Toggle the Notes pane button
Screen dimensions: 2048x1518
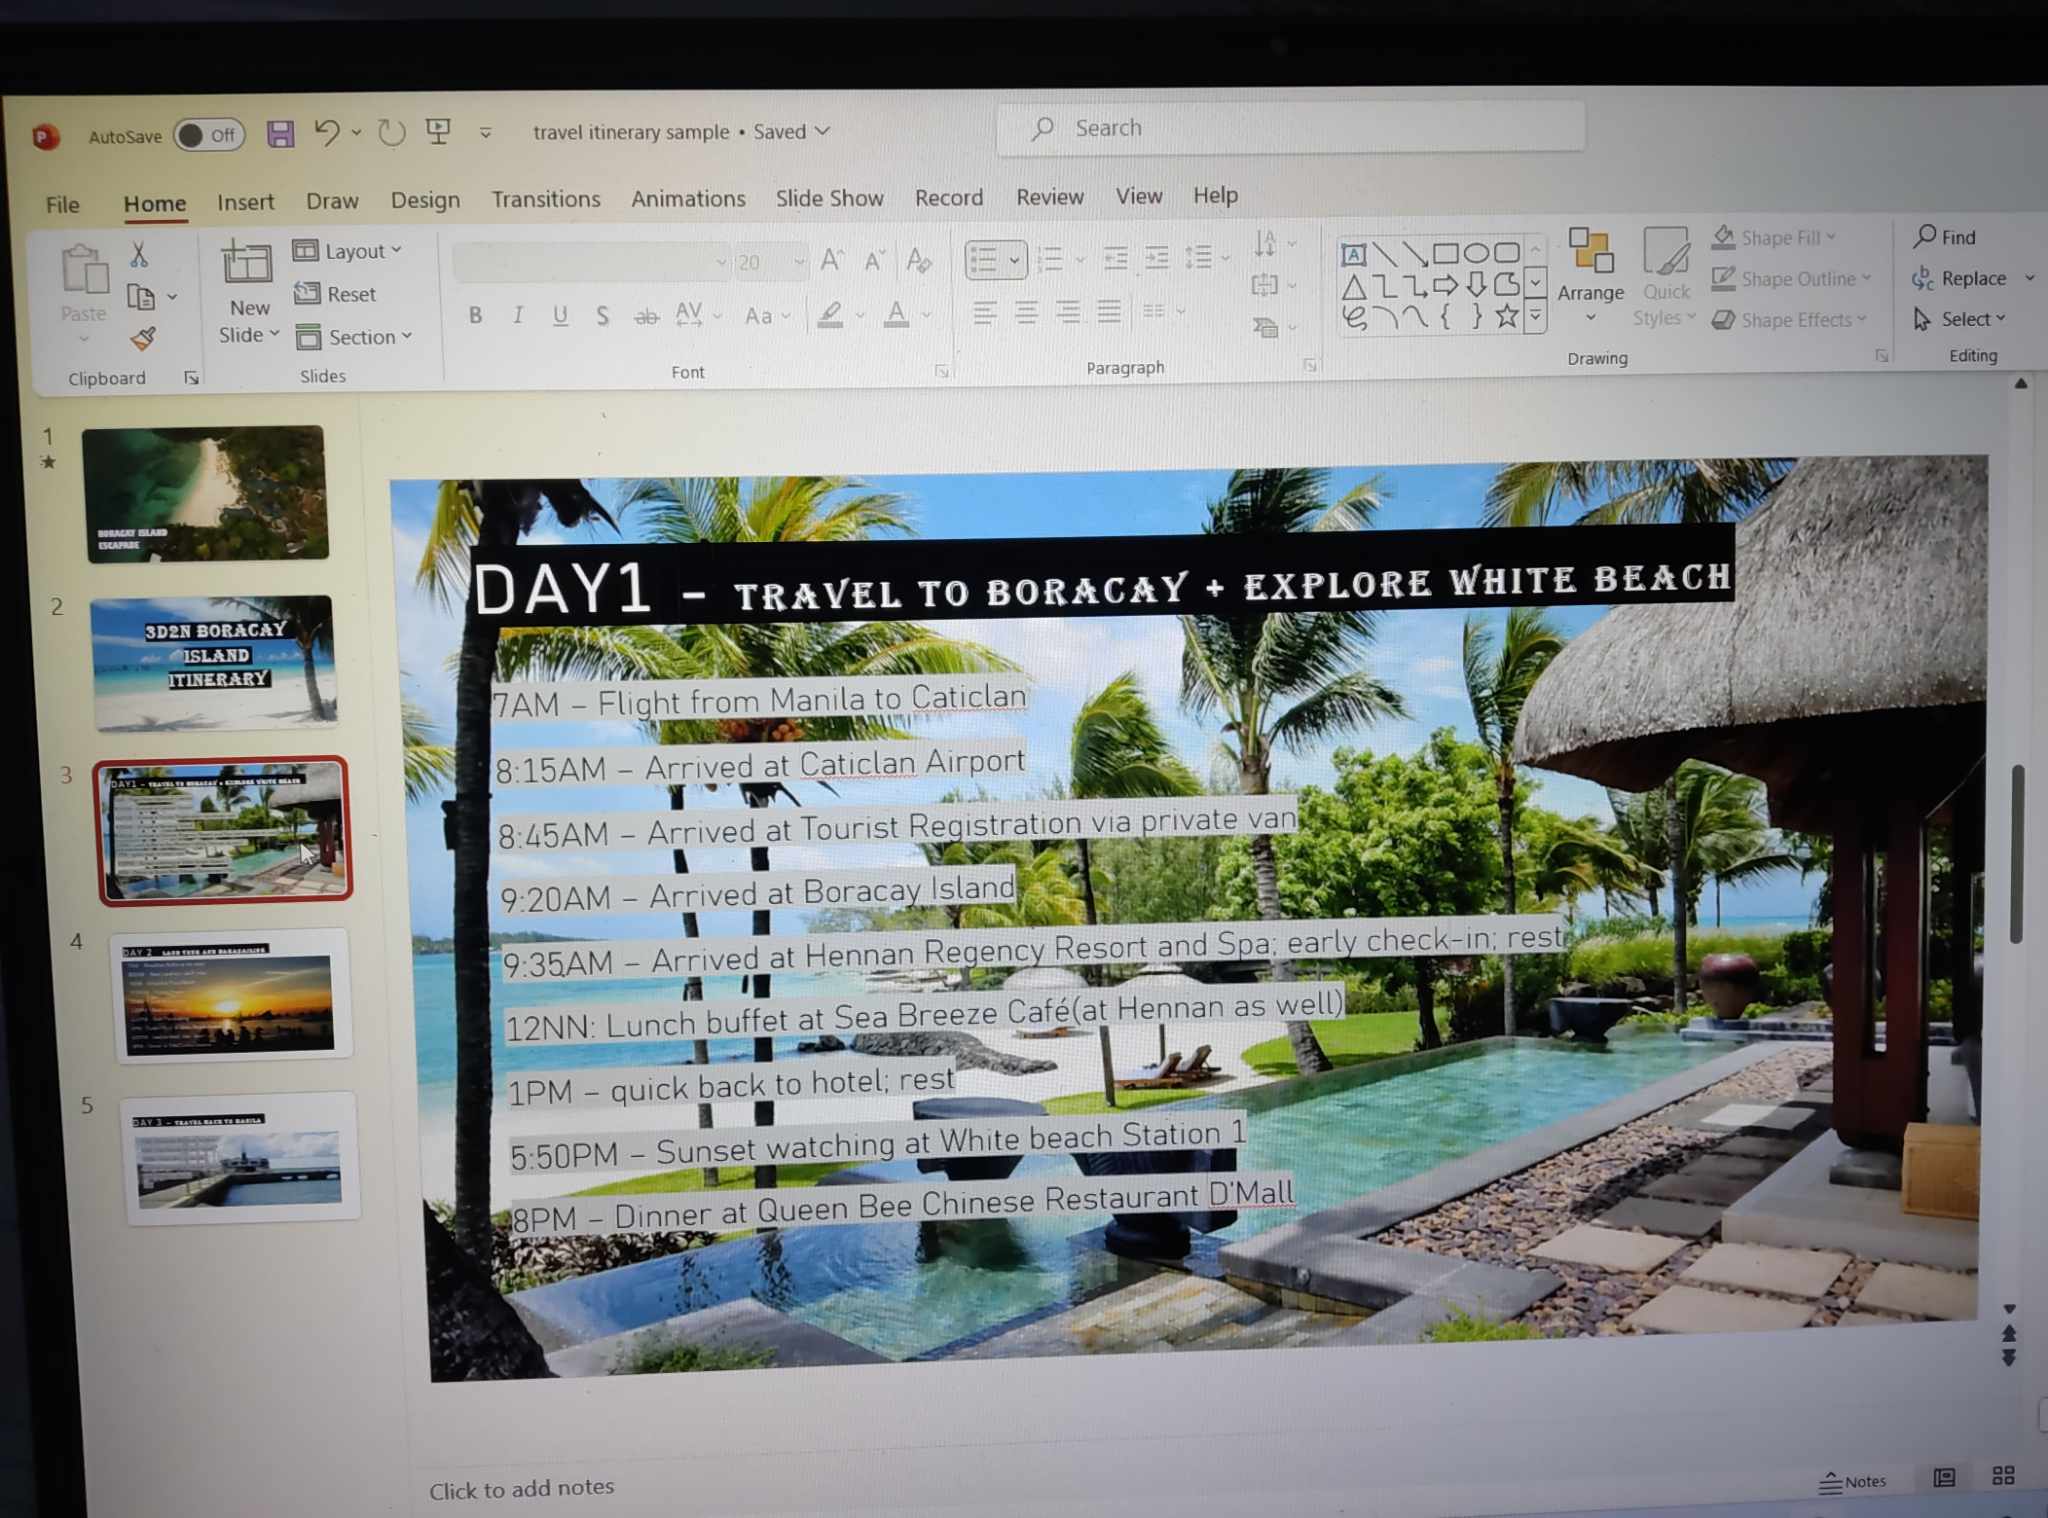(x=1852, y=1481)
